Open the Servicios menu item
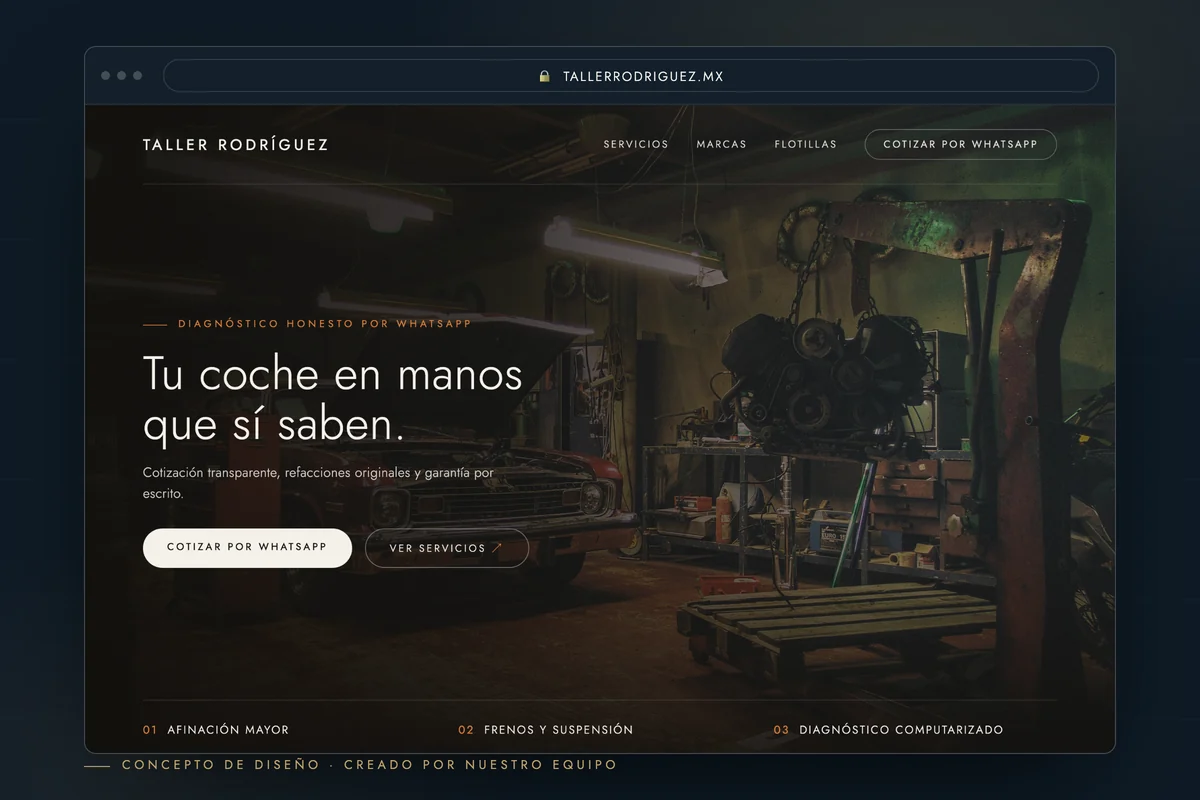Screen dimensions: 1200x800 point(636,144)
